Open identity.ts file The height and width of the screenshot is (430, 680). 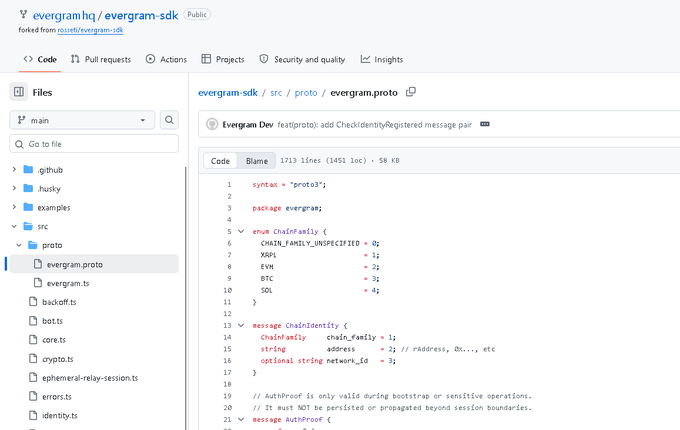(60, 415)
